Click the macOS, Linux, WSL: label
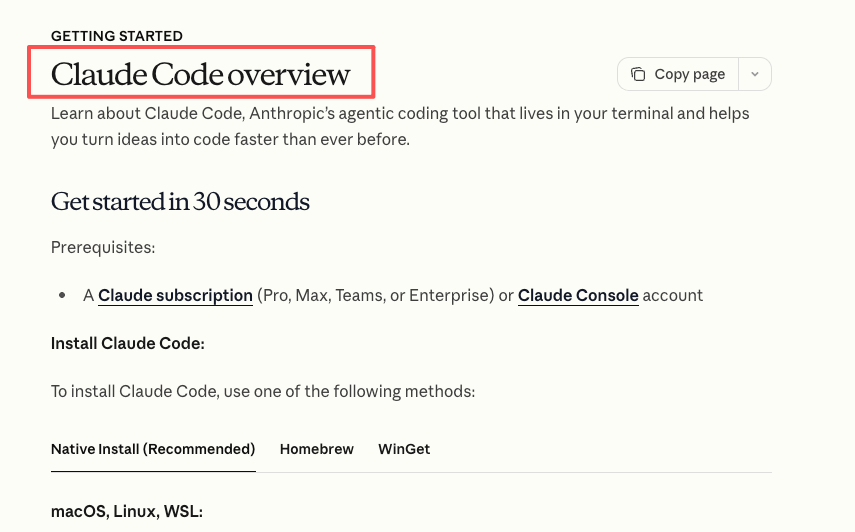This screenshot has height=532, width=855. point(127,511)
